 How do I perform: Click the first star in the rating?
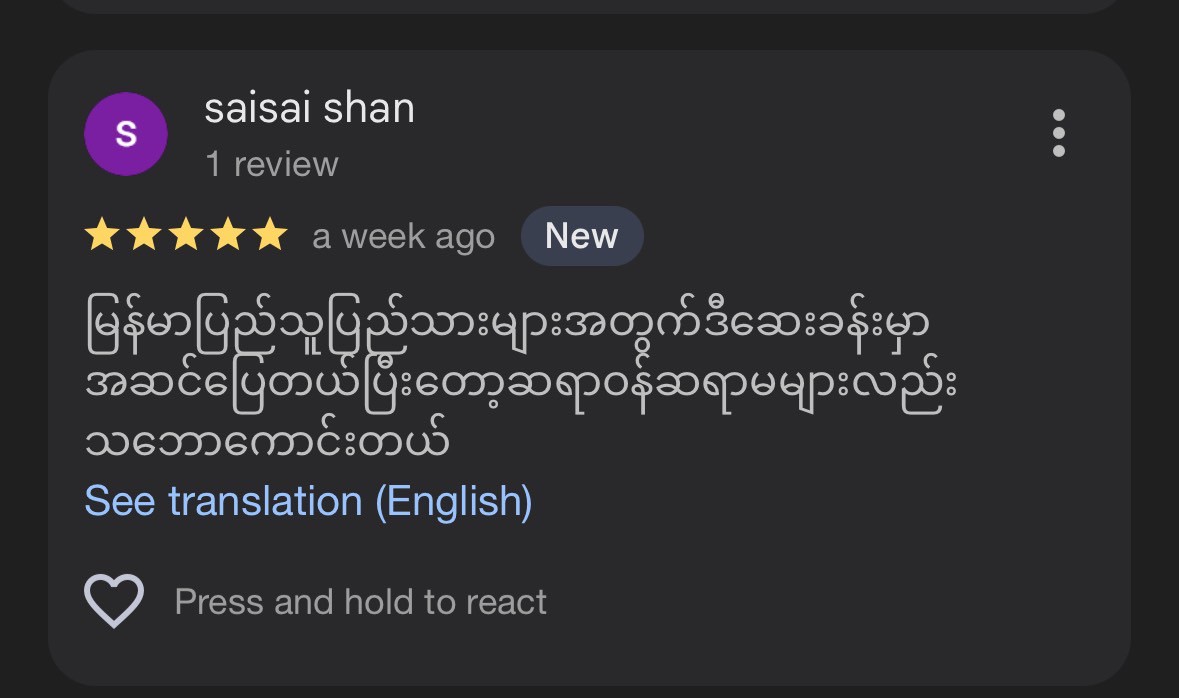click(x=102, y=235)
